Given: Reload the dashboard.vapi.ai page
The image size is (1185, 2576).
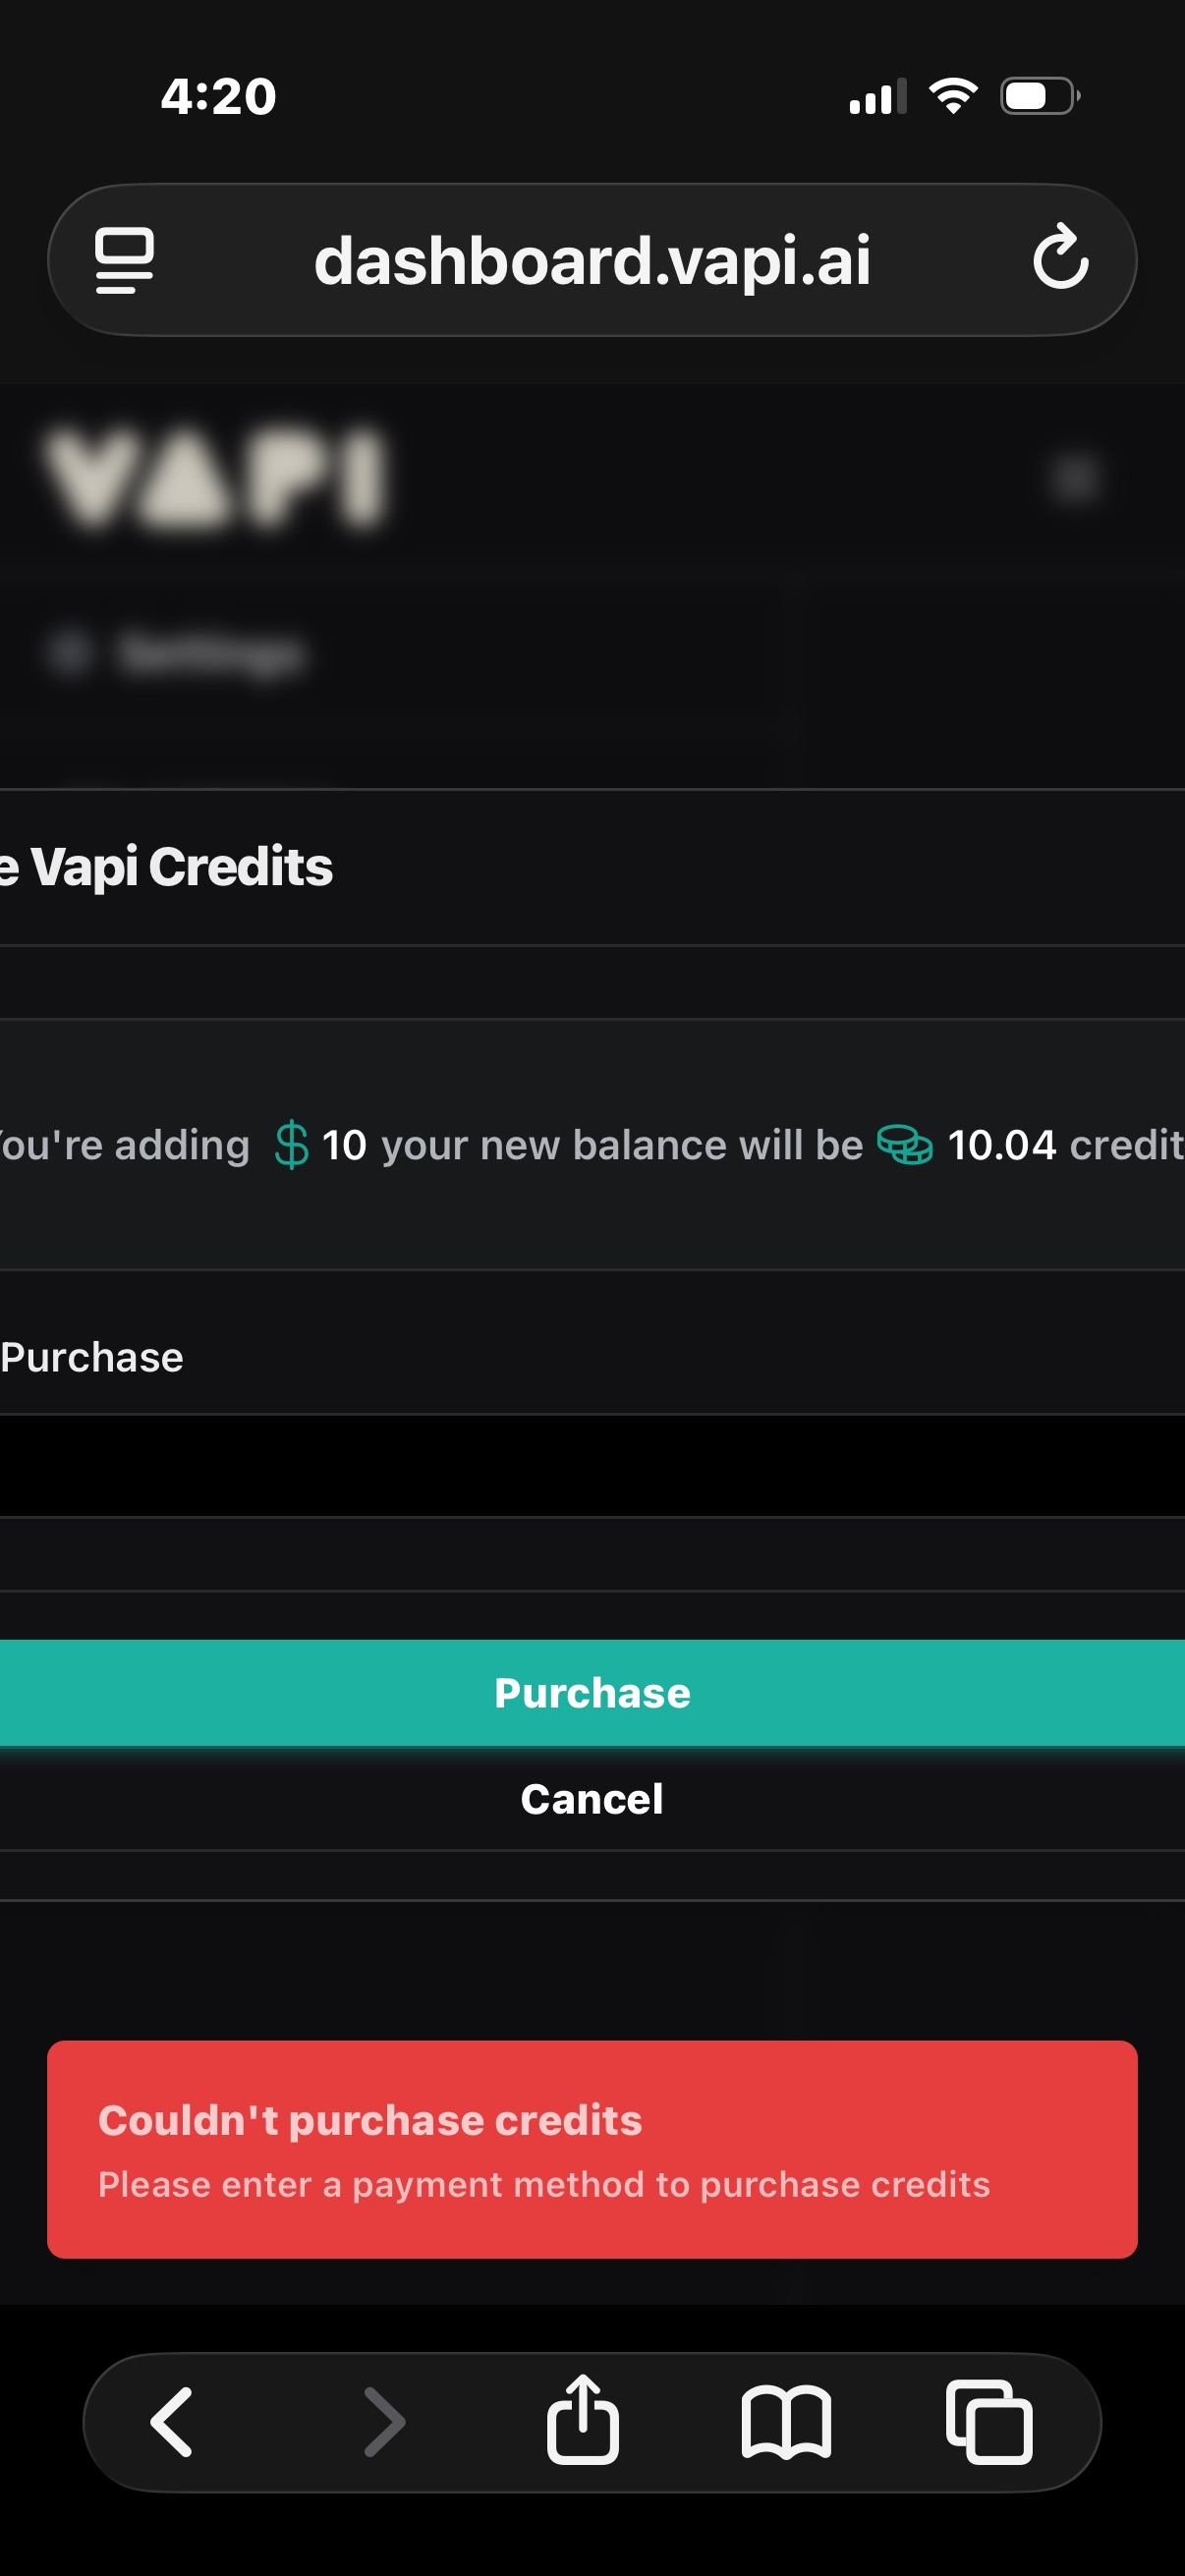Looking at the screenshot, I should pos(1060,259).
